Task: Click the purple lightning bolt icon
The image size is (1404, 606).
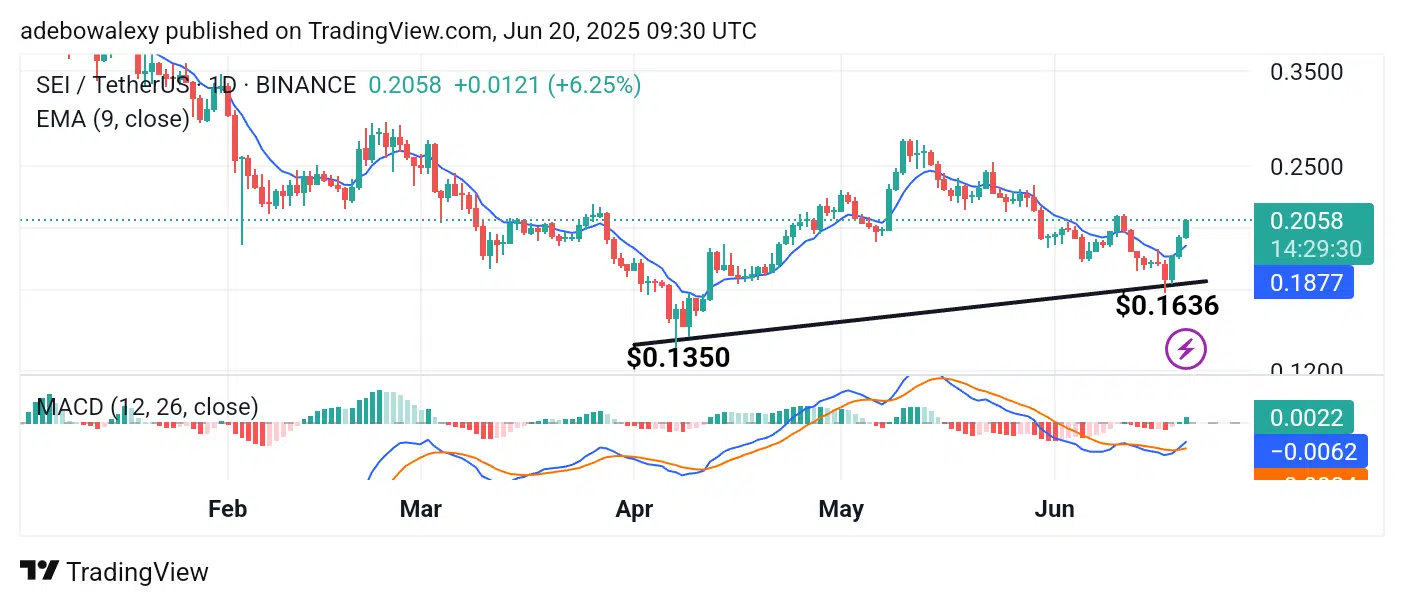Action: (1187, 350)
